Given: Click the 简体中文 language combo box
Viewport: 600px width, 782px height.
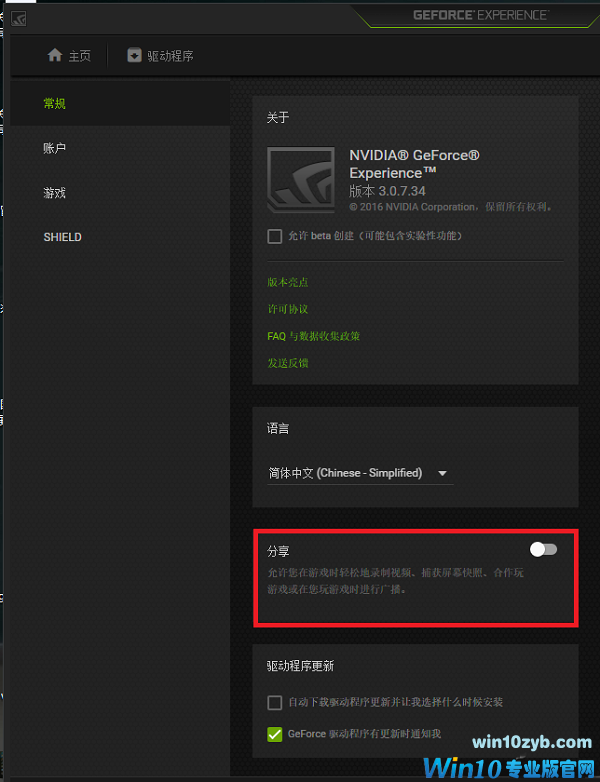Looking at the screenshot, I should point(360,473).
